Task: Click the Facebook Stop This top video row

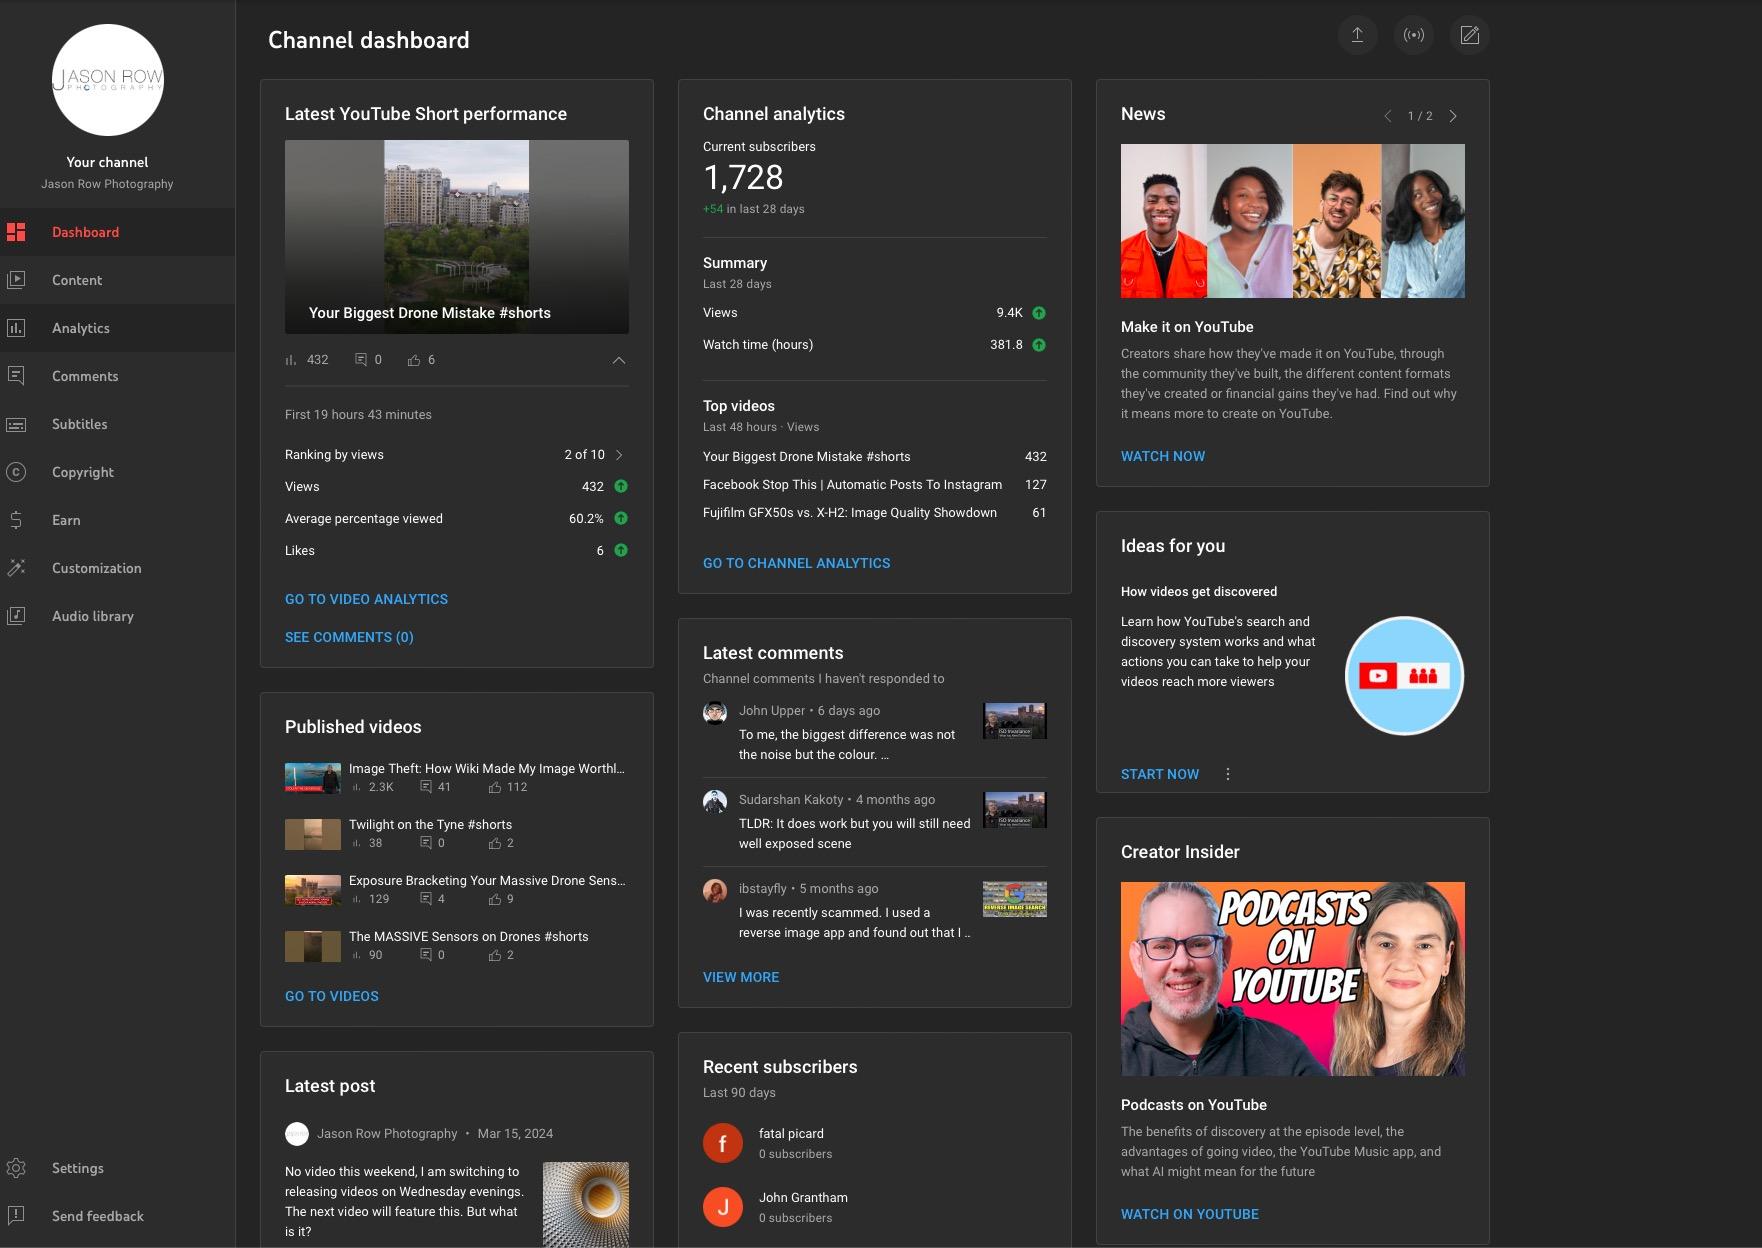Action: point(875,485)
